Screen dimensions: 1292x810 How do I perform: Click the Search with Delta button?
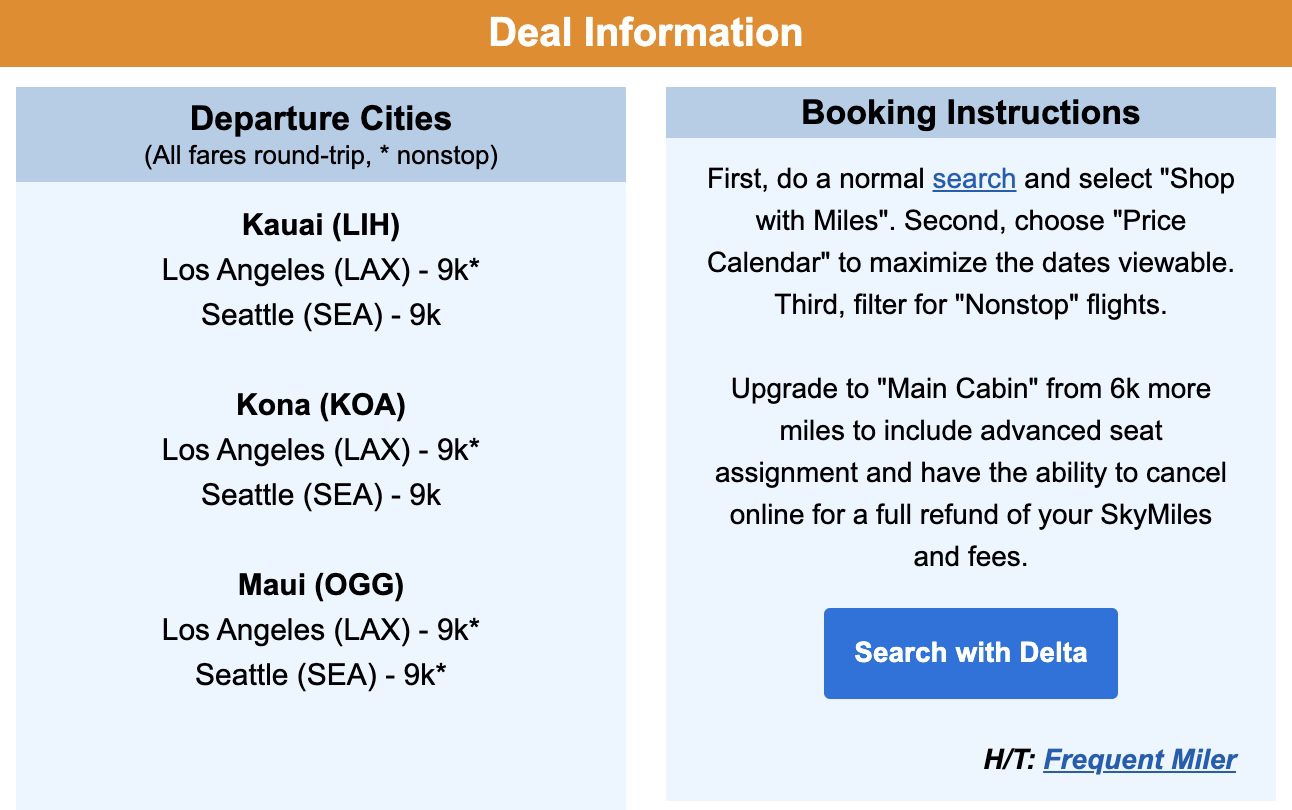[x=969, y=652]
